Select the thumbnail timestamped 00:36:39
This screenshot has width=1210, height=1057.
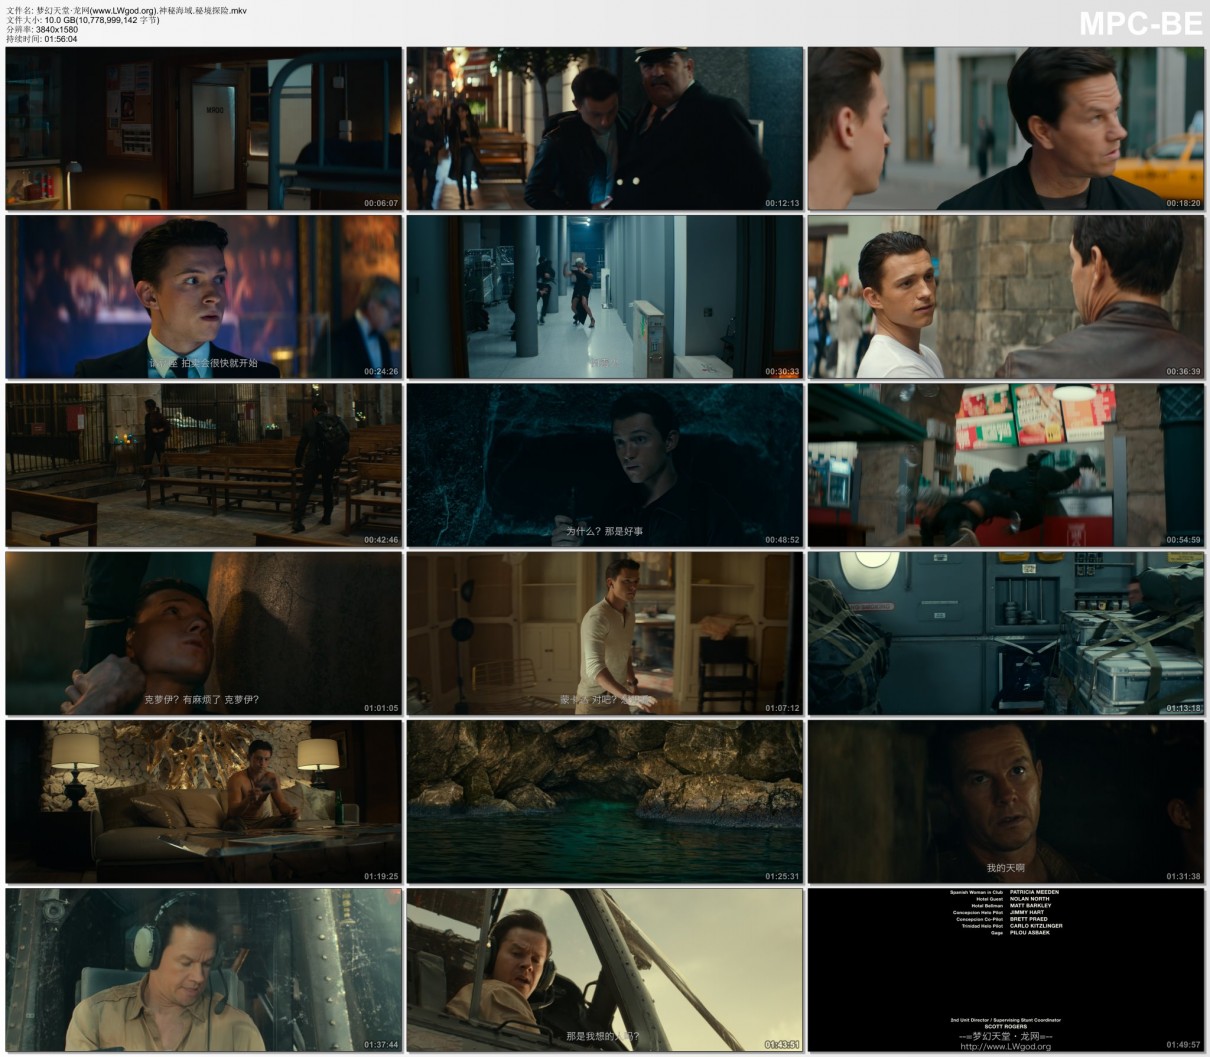[x=1006, y=297]
